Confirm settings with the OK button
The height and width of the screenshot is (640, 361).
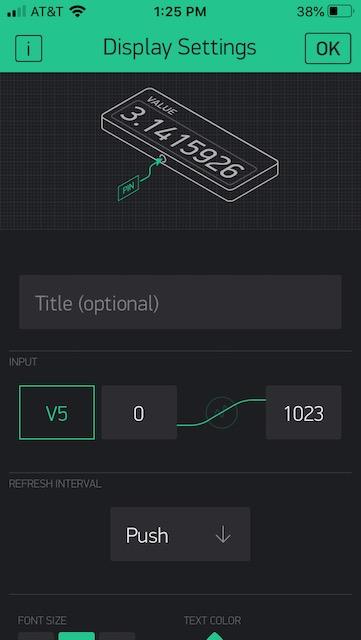(x=328, y=49)
